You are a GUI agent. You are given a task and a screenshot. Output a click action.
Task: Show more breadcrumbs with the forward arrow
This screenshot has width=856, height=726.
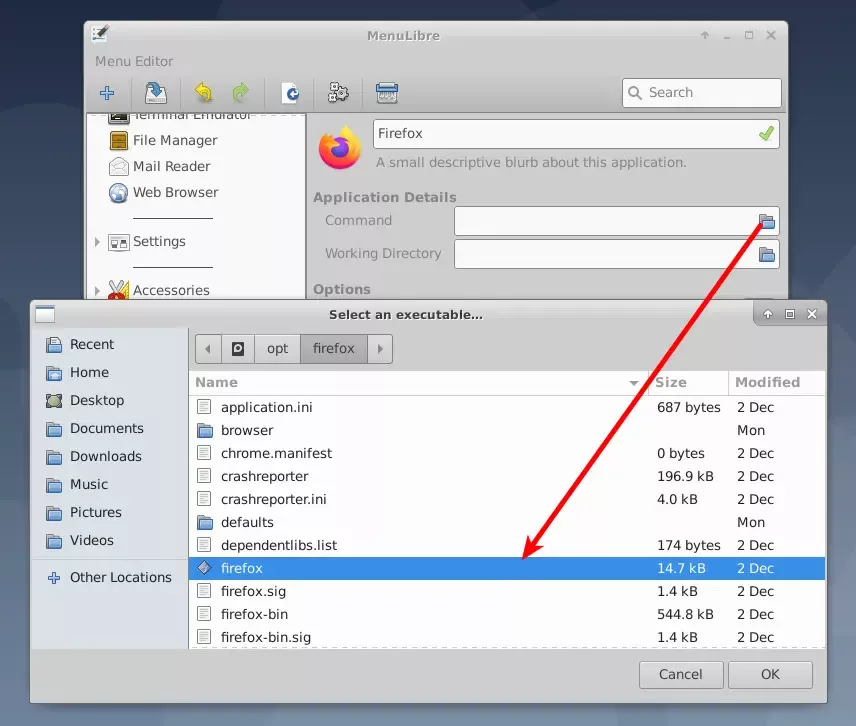coord(379,348)
